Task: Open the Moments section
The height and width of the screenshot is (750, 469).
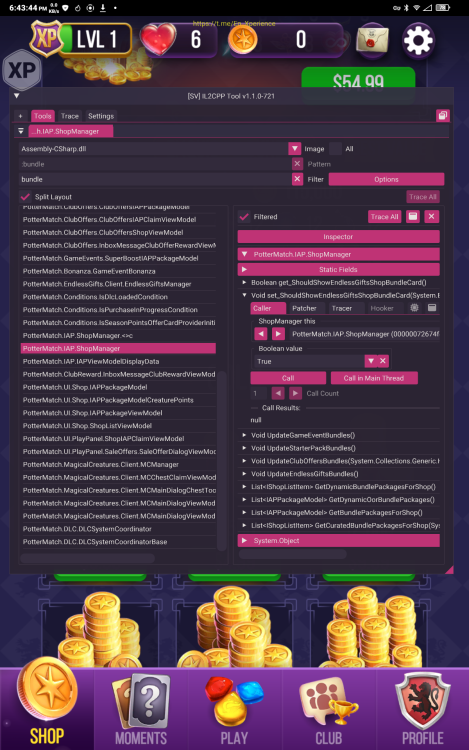Action: coord(141,709)
